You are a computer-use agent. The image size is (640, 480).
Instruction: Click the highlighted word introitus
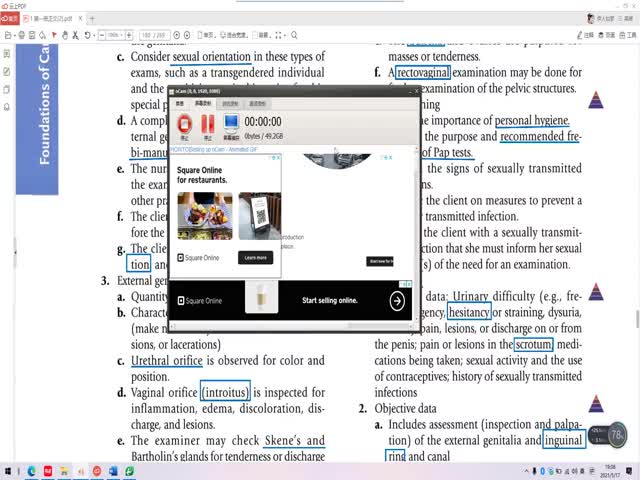tap(225, 392)
